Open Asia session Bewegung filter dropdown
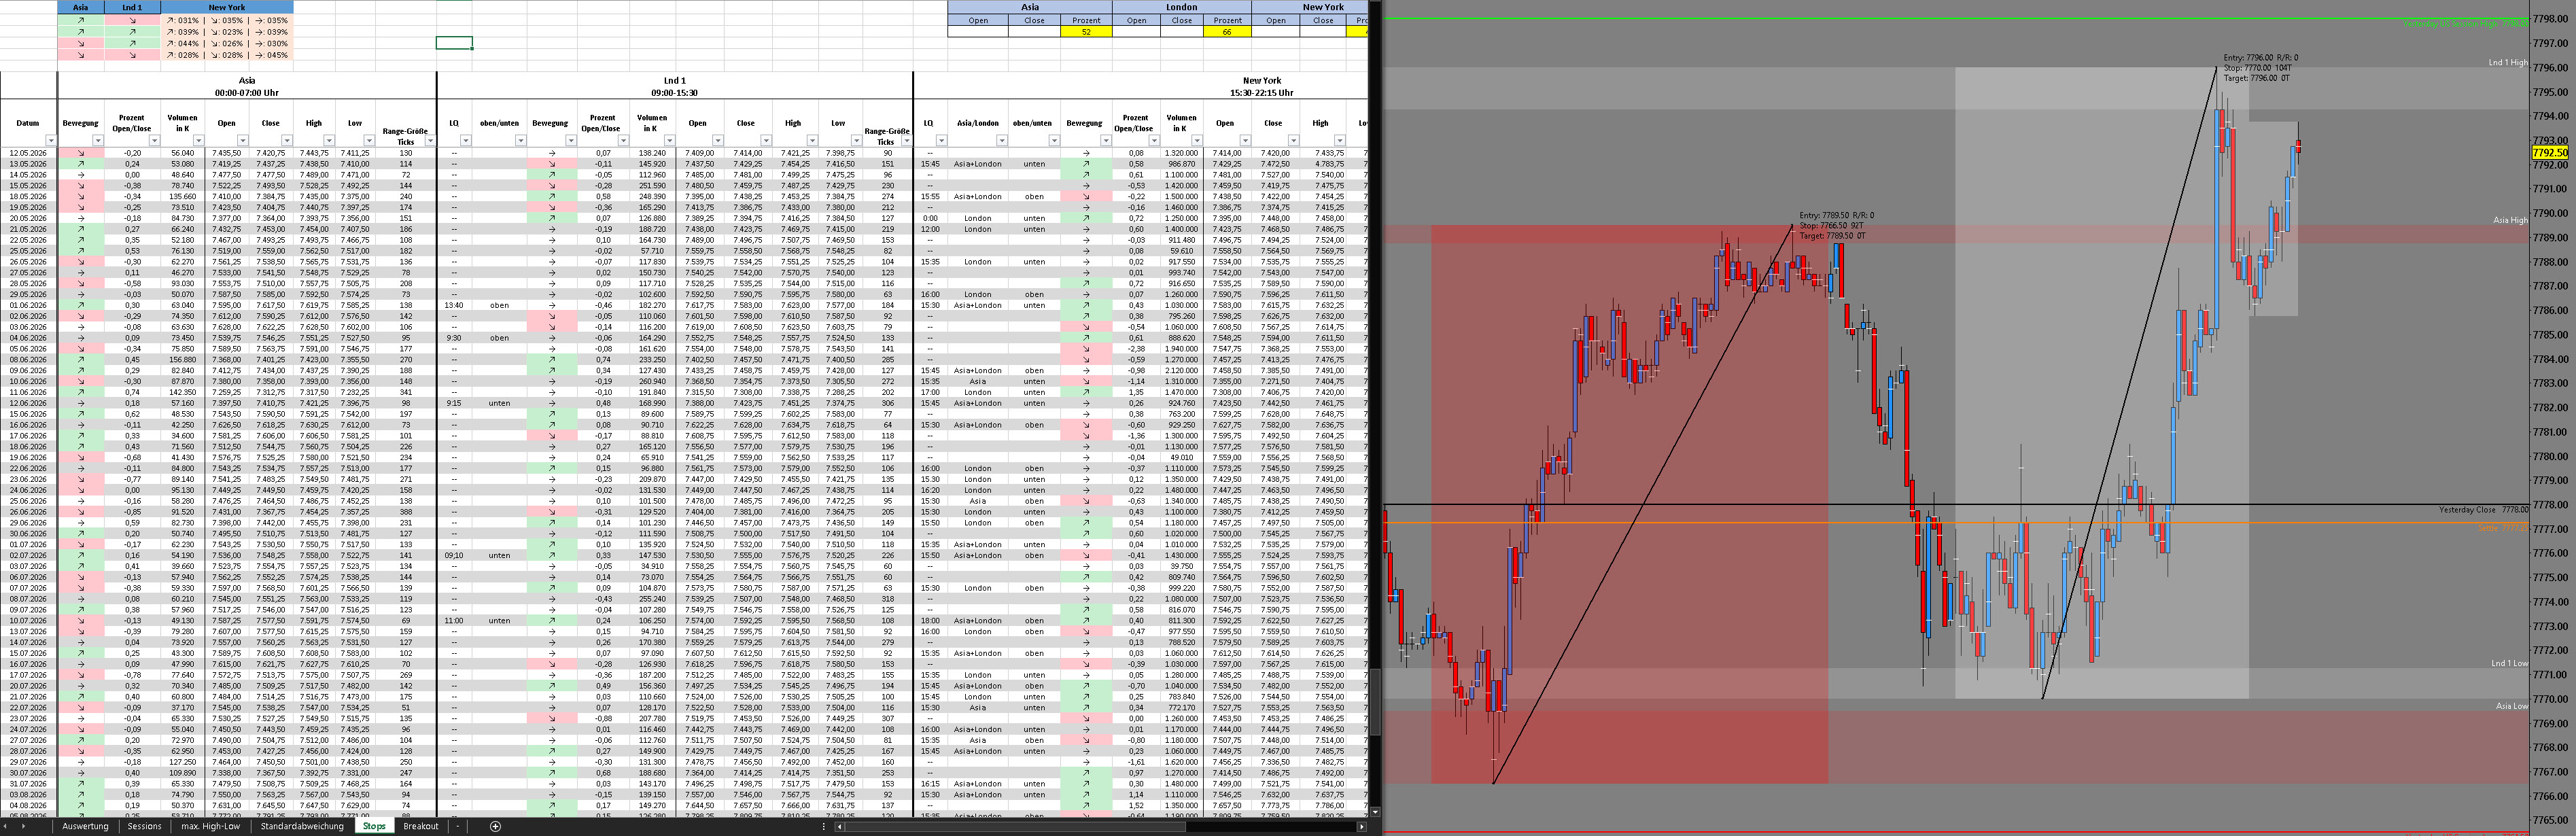 [98, 141]
